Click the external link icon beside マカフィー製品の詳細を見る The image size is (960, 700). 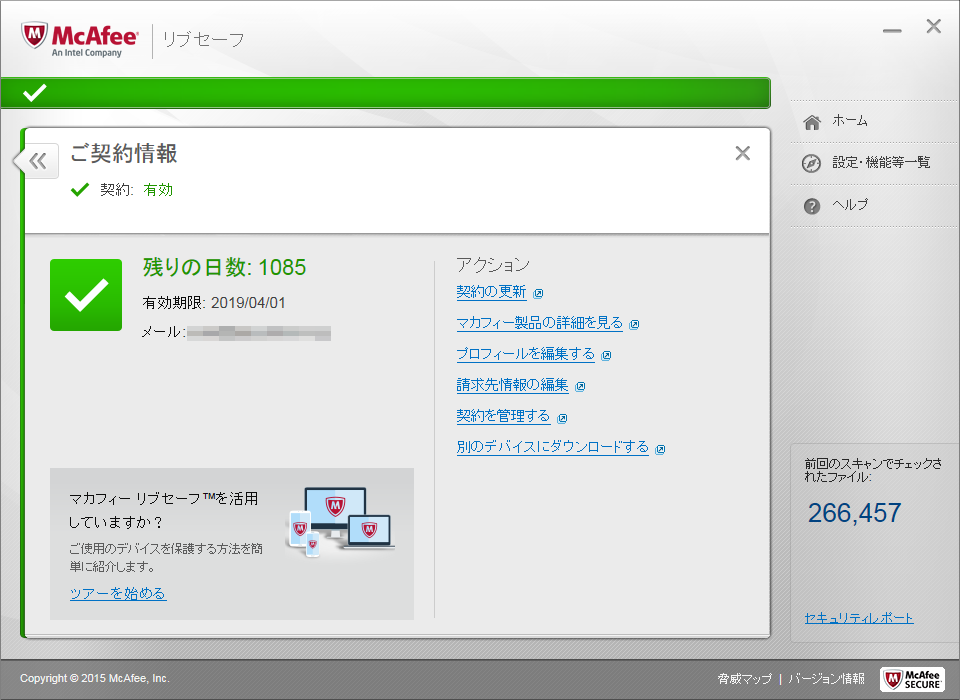click(634, 325)
